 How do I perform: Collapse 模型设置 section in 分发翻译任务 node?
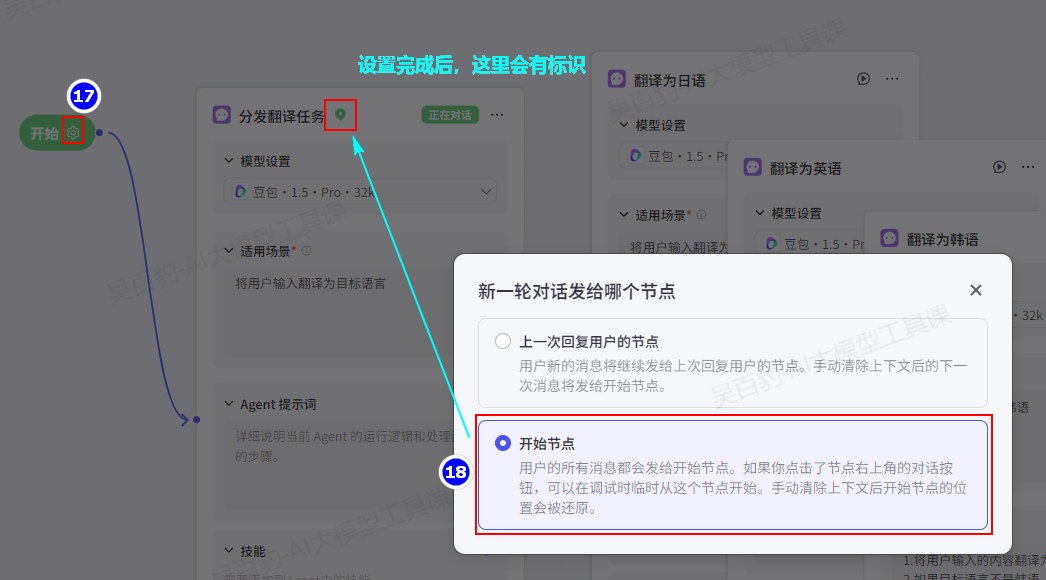227,161
